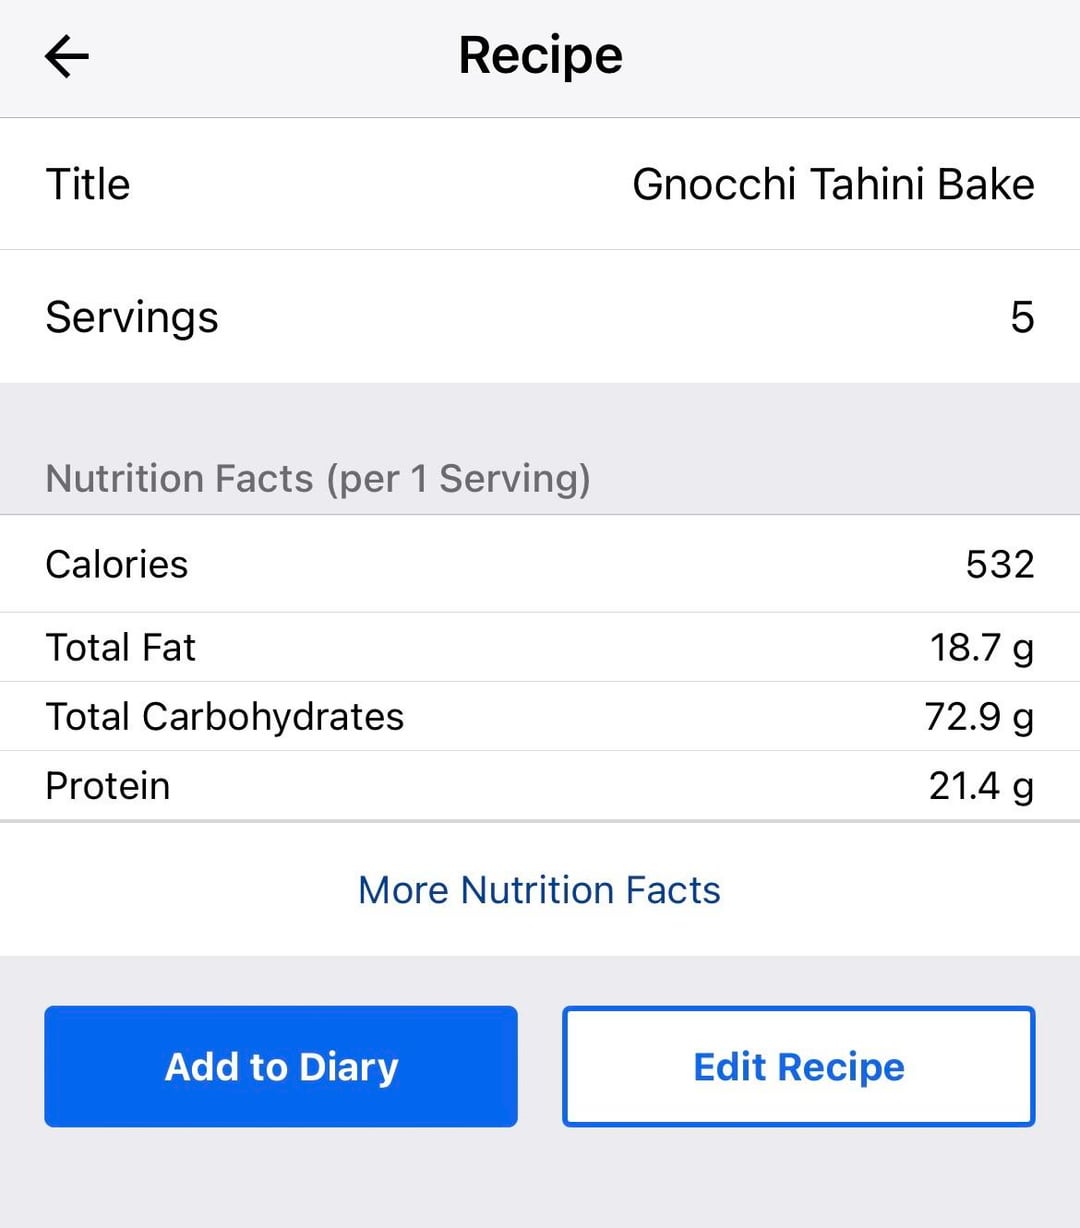Image resolution: width=1080 pixels, height=1228 pixels.
Task: Tap the servings count value 5
Action: pos(1021,318)
